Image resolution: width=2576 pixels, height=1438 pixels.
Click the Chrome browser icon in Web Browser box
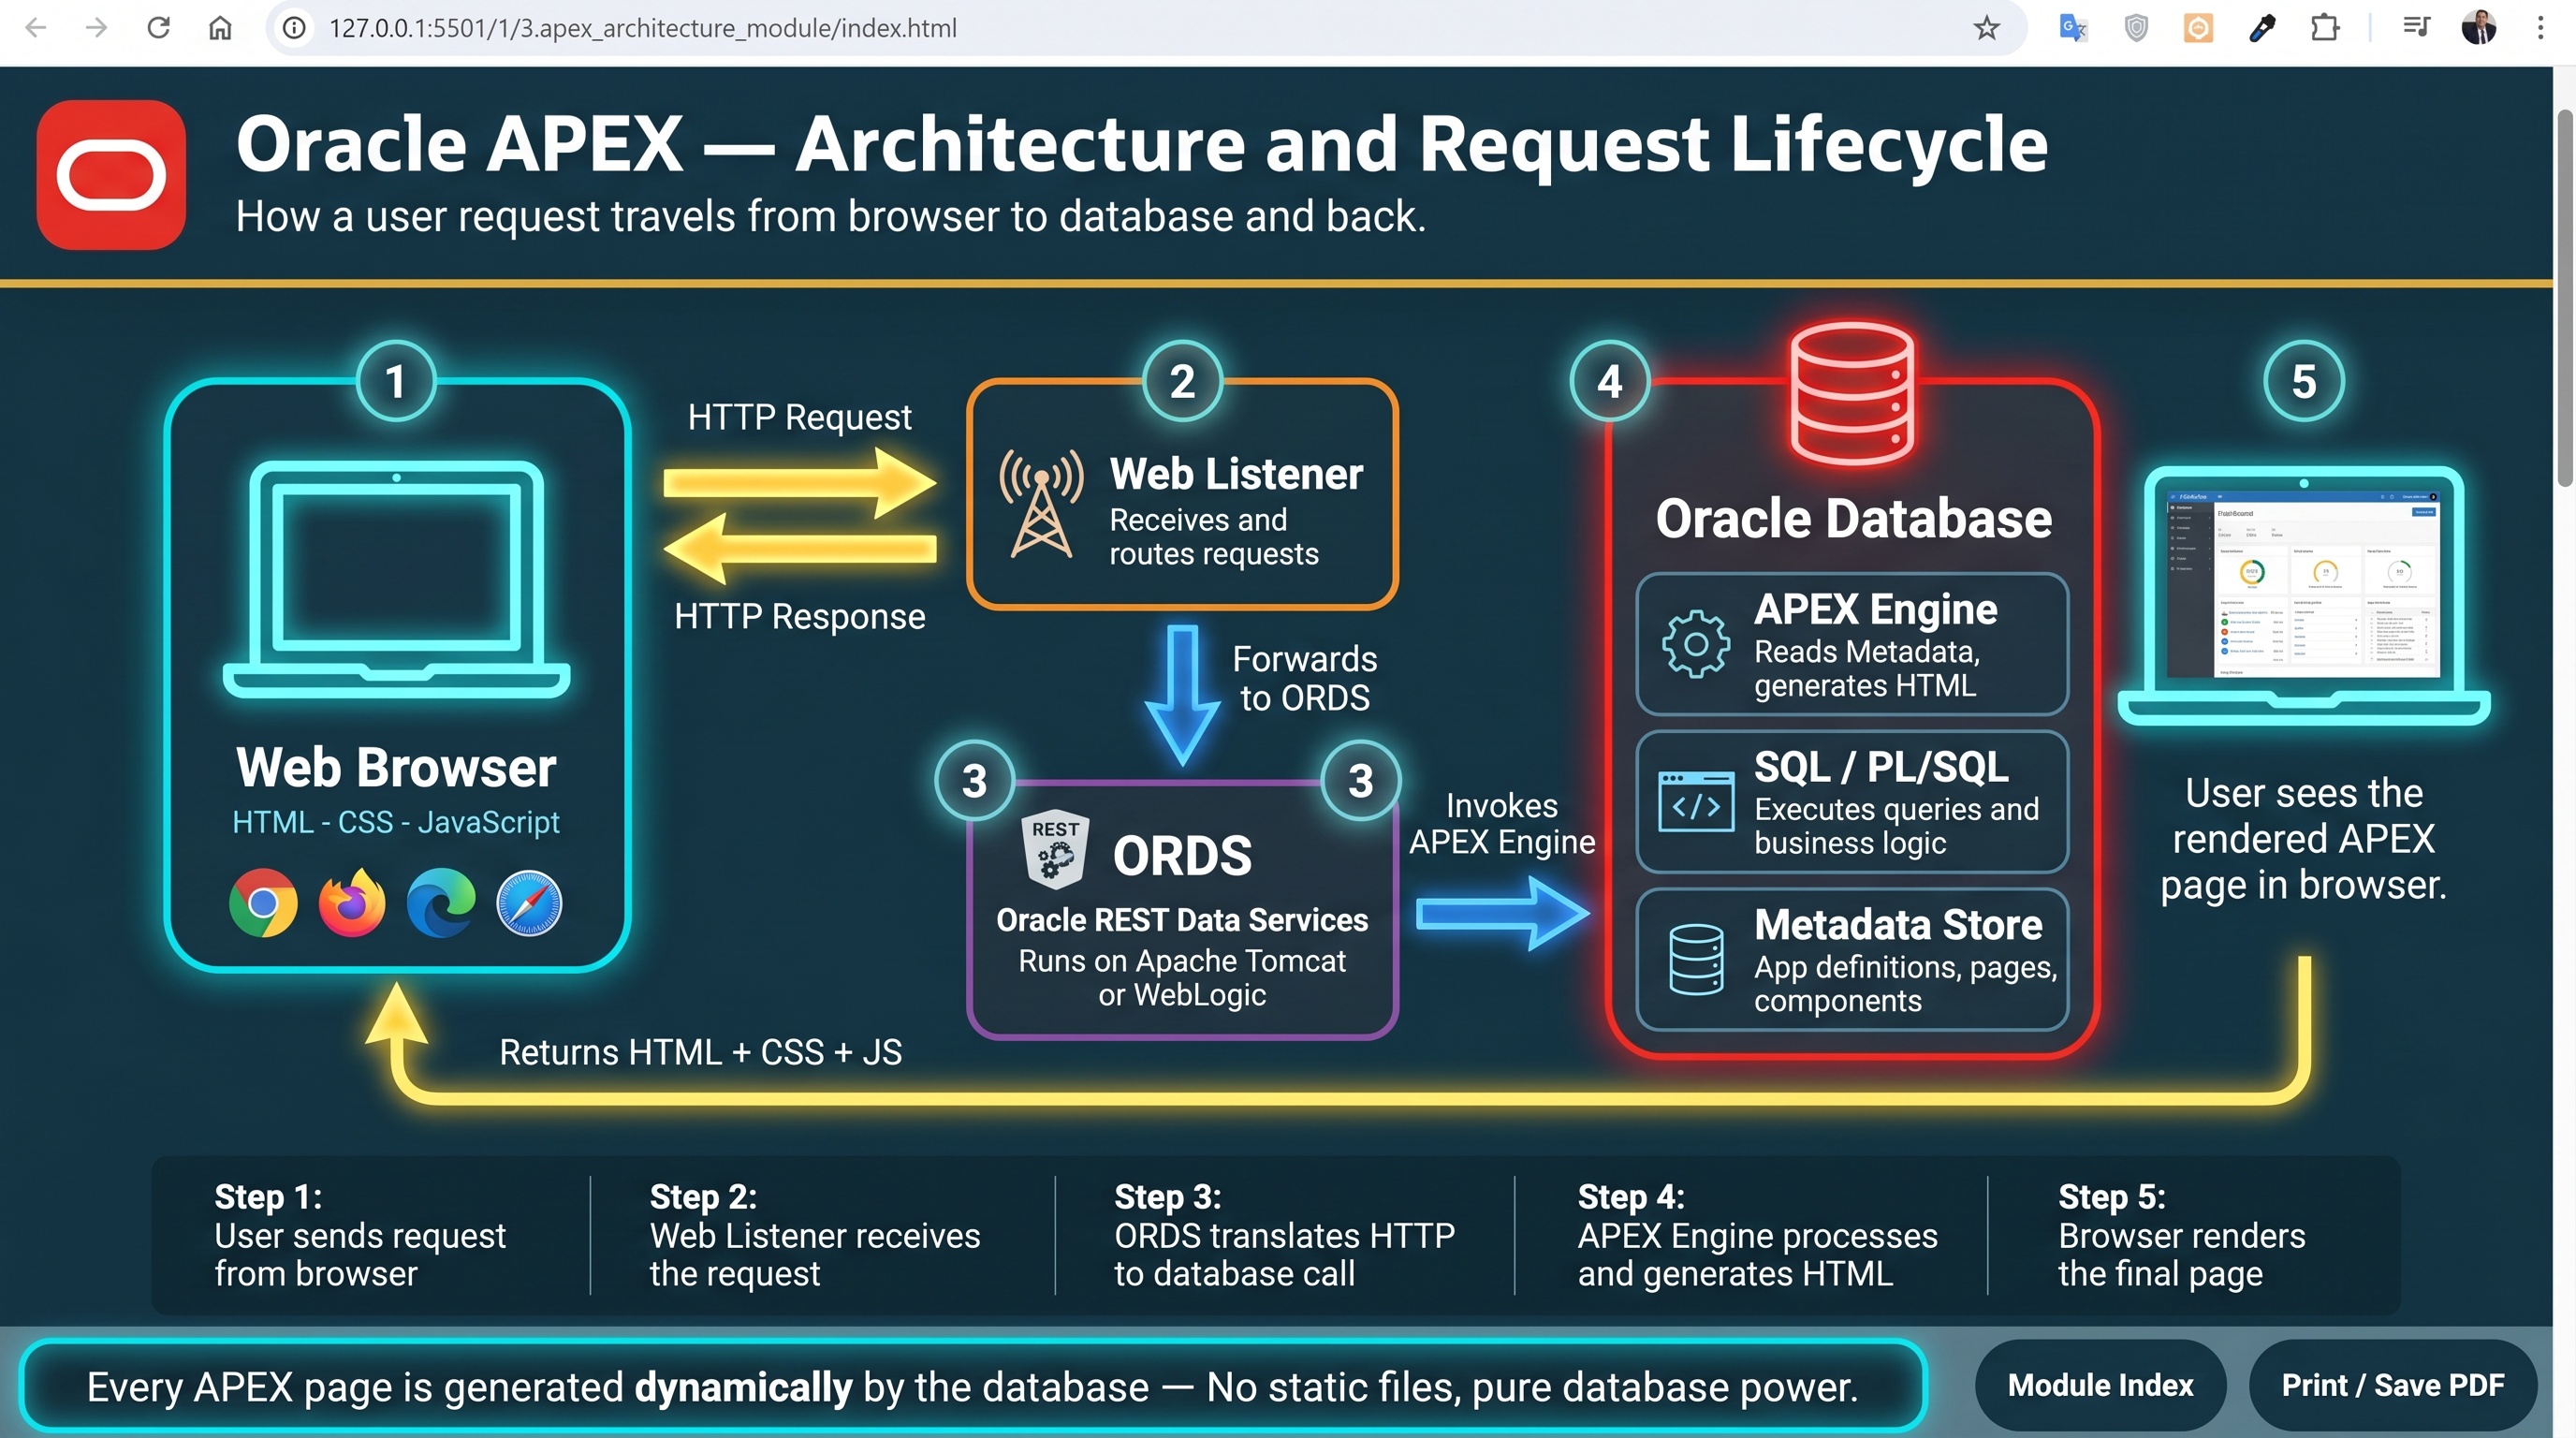263,902
